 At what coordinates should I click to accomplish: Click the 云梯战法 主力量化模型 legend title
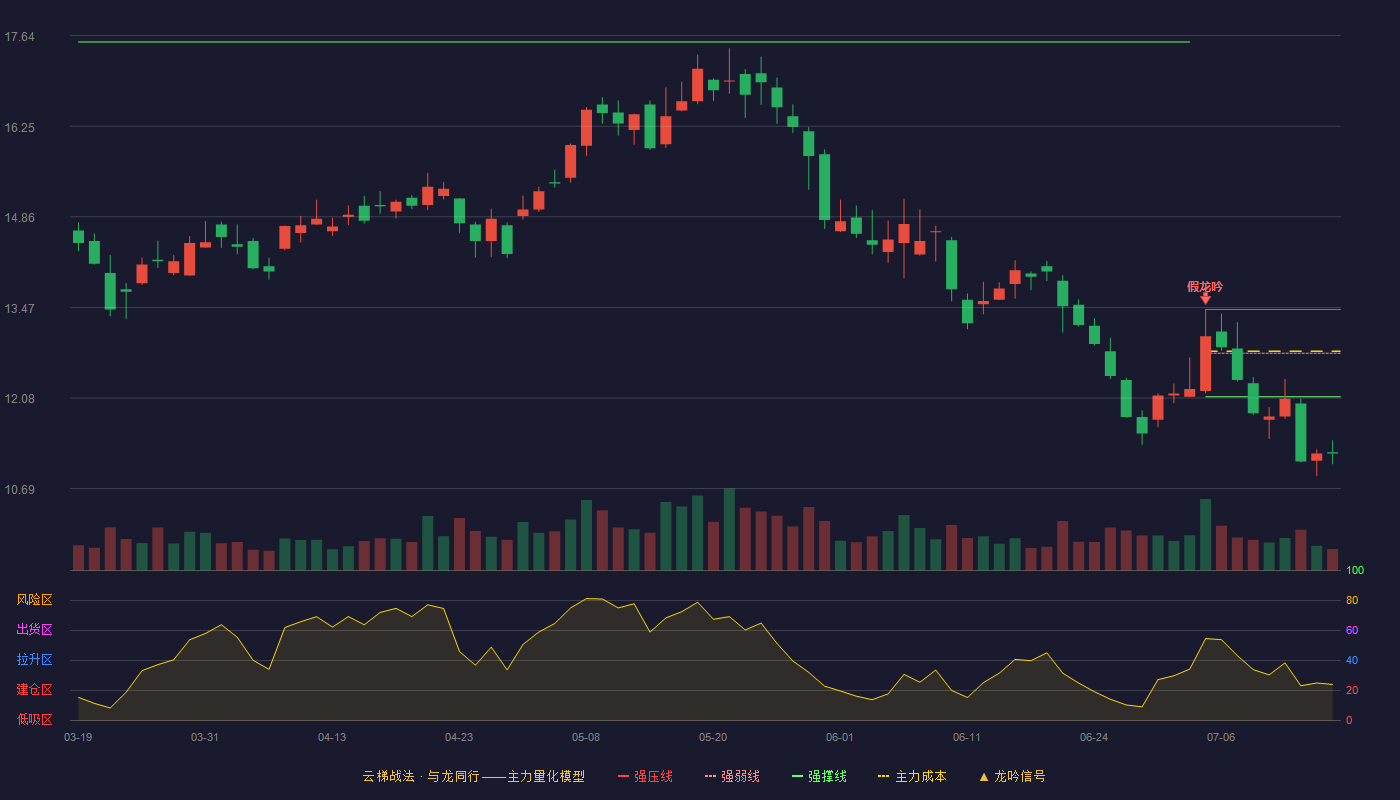tap(474, 776)
